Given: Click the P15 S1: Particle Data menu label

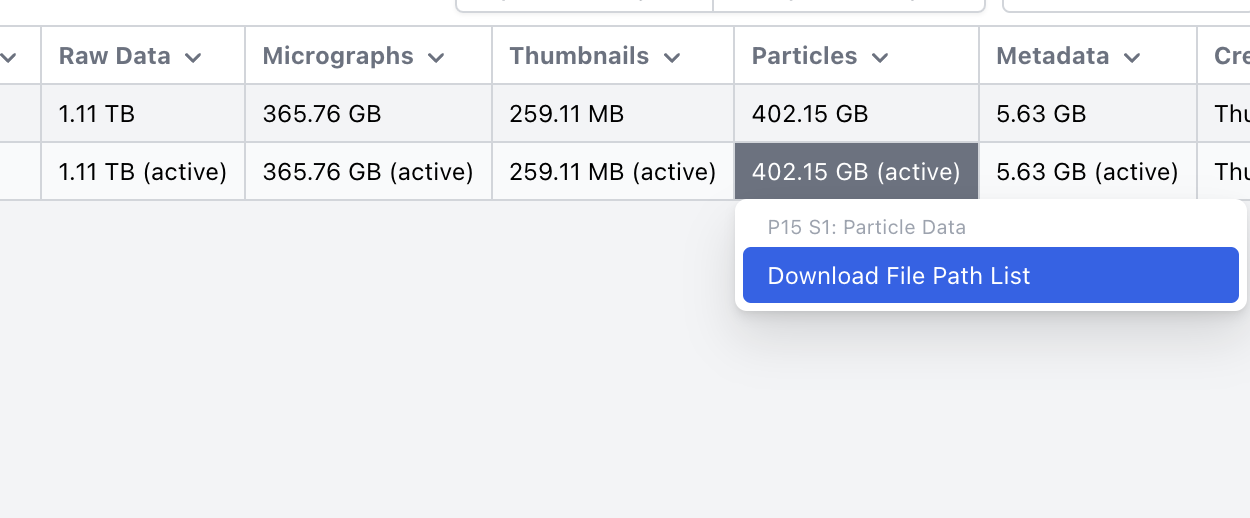Looking at the screenshot, I should tap(867, 227).
